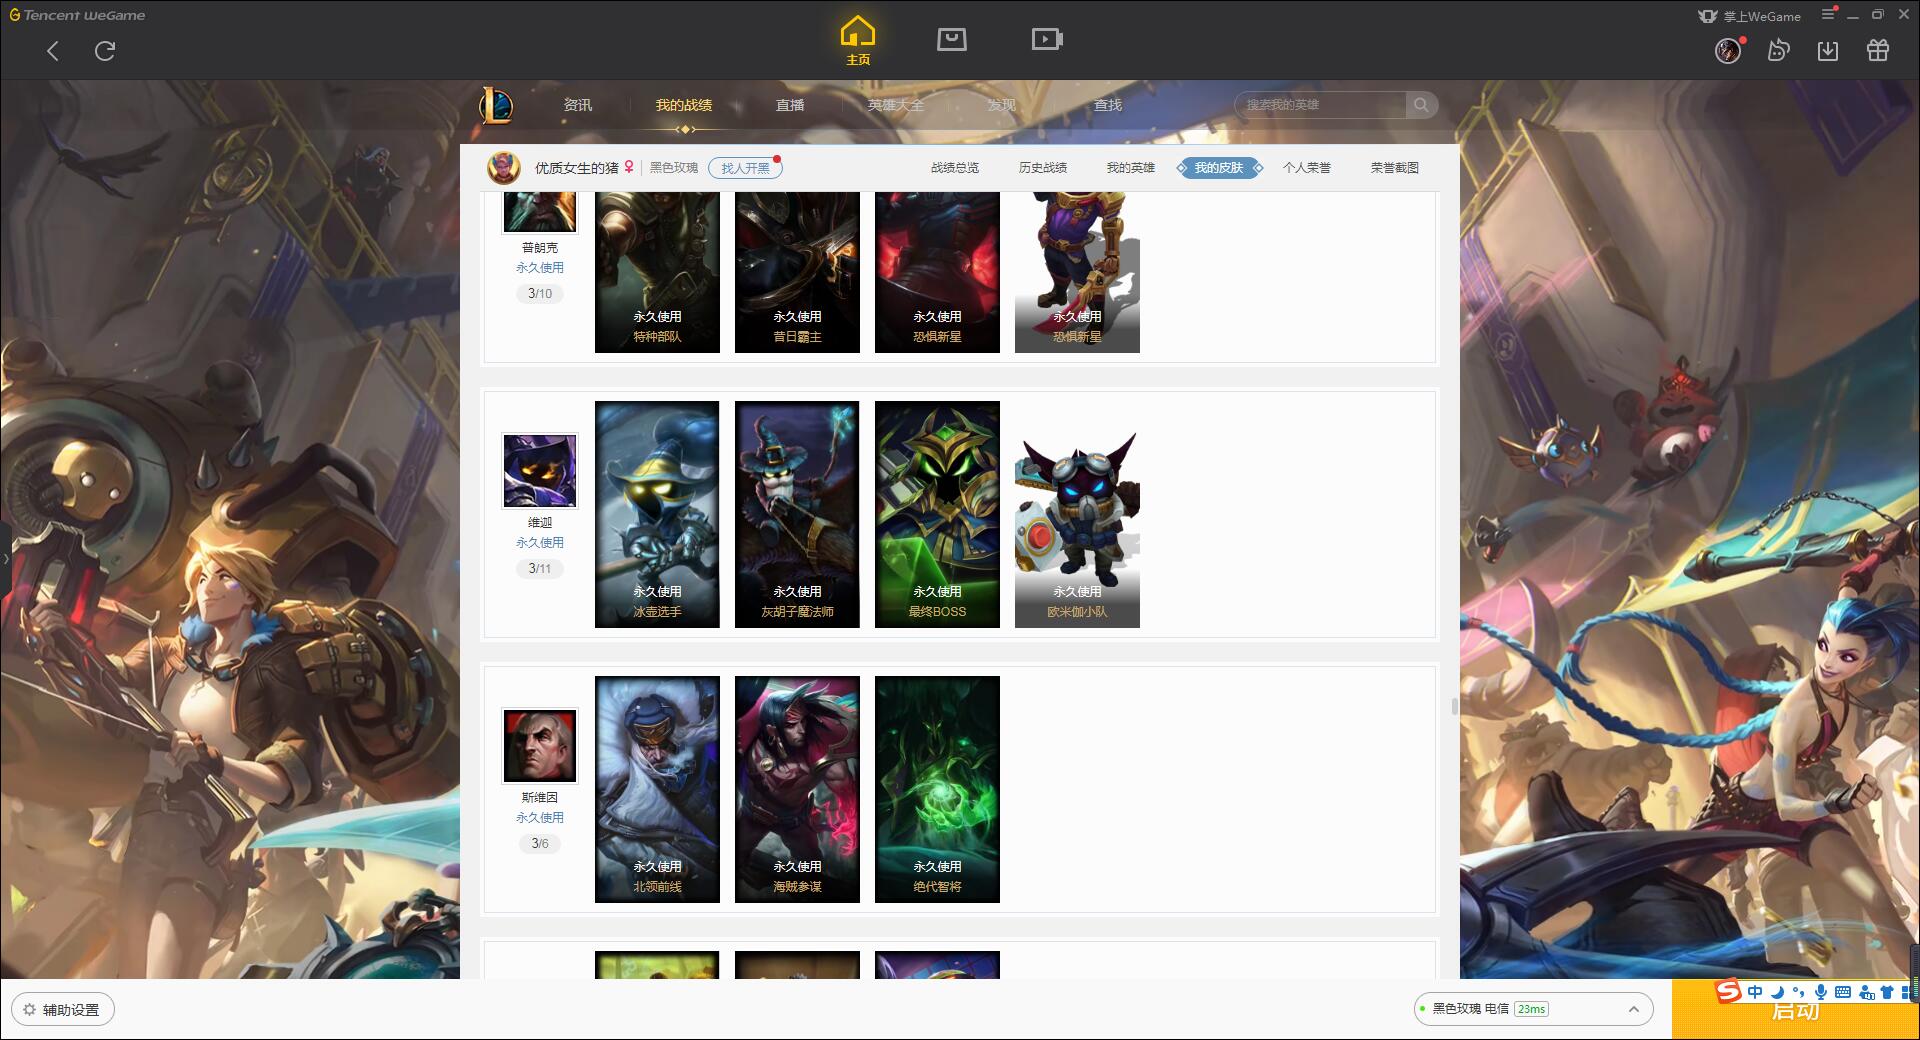1920x1040 pixels.
Task: Open the 冰壶选手 skin card
Action: tap(657, 514)
